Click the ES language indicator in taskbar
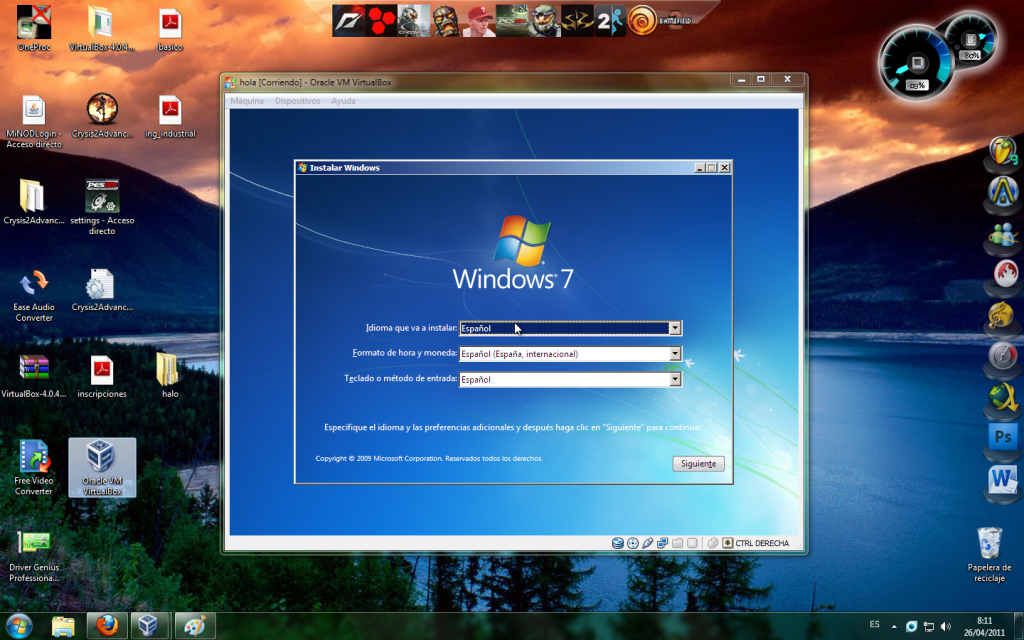This screenshot has height=640, width=1024. coord(874,624)
